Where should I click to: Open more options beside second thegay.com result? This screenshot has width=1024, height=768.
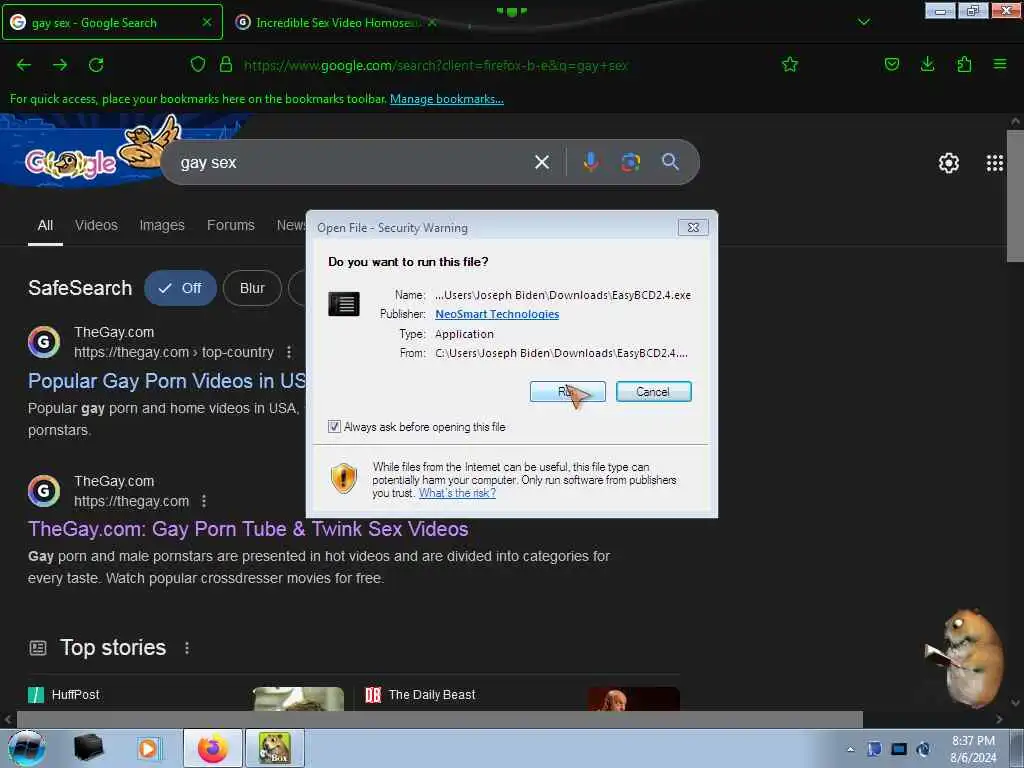(204, 501)
